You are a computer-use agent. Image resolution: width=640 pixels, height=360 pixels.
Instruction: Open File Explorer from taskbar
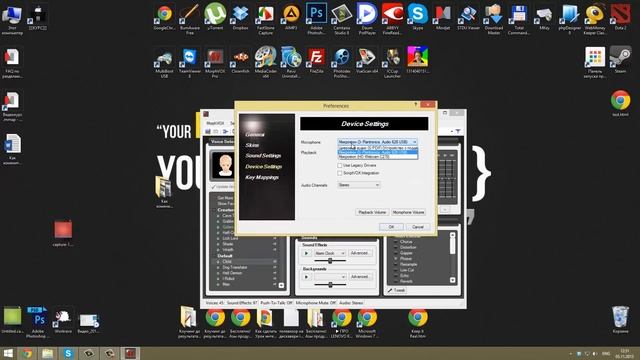pyautogui.click(x=48, y=353)
